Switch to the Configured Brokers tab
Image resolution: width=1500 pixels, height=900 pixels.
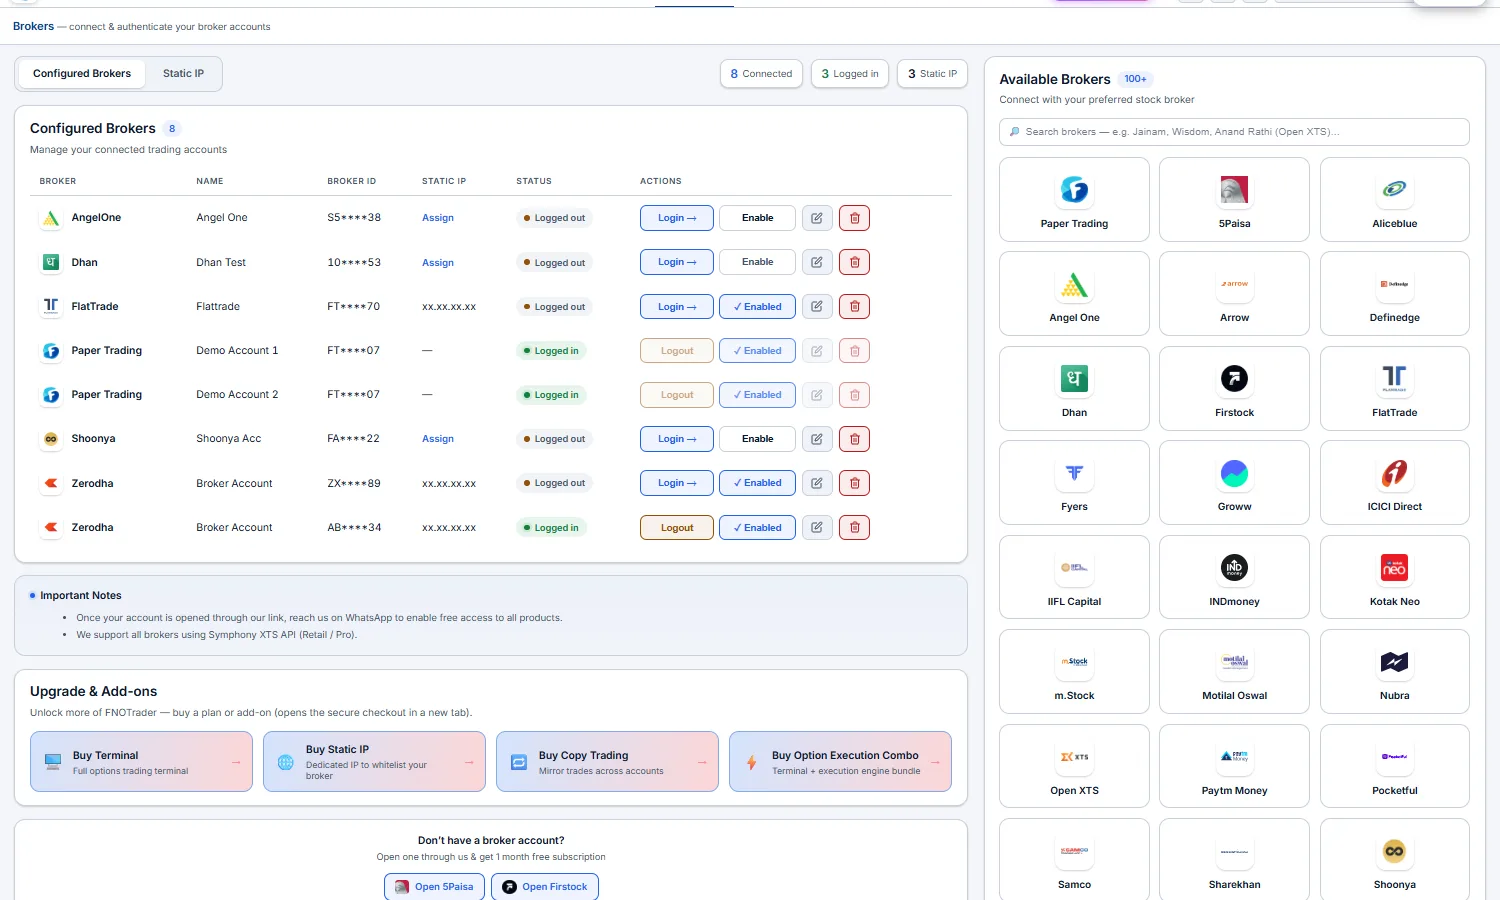(x=82, y=74)
